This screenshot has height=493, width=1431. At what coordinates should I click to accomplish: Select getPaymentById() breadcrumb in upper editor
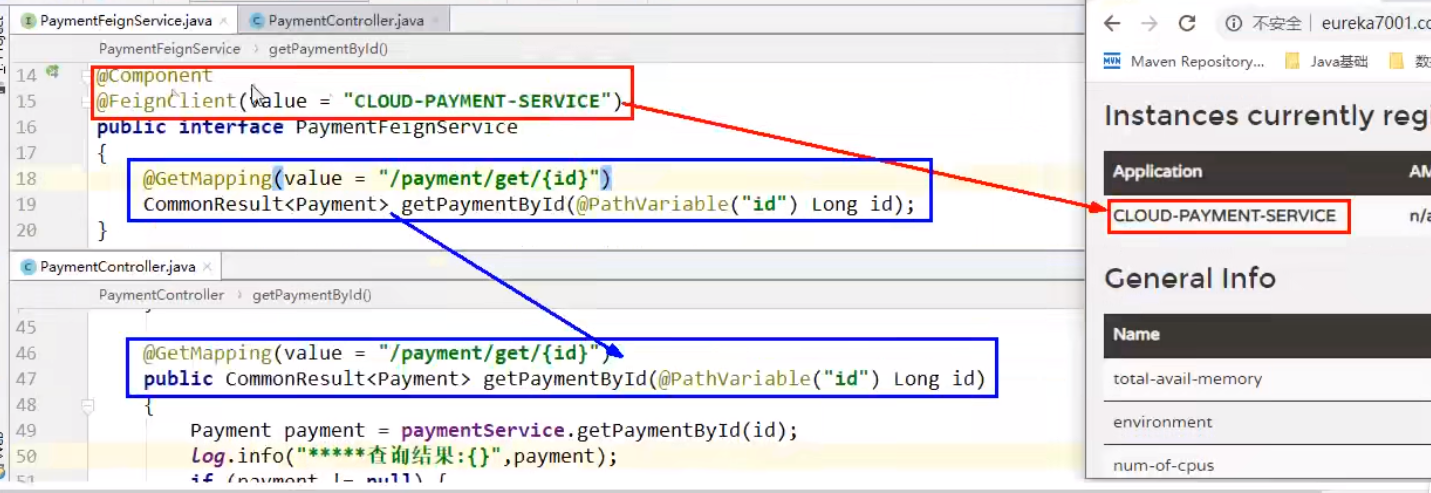click(x=328, y=48)
